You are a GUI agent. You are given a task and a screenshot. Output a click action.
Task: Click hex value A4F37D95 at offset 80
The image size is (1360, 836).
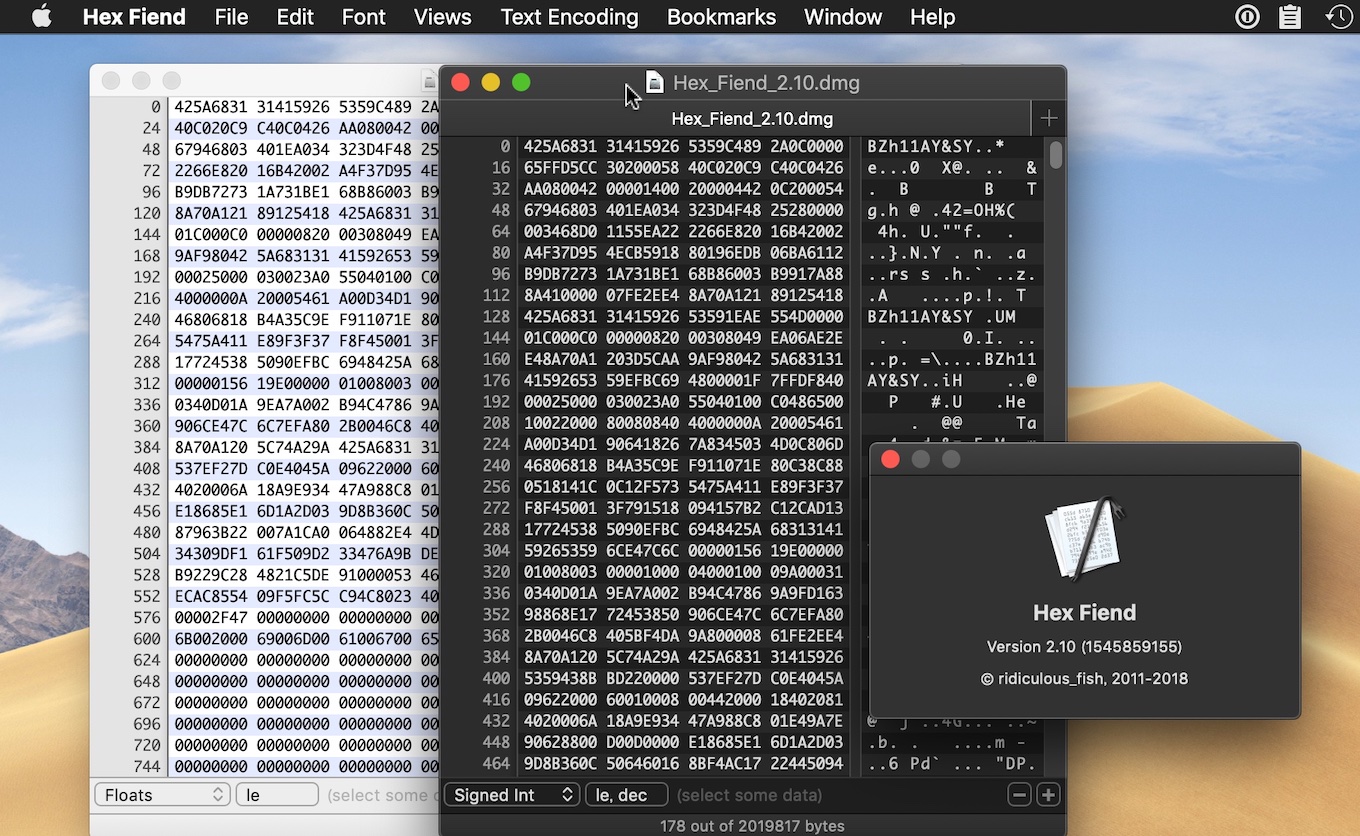point(561,253)
